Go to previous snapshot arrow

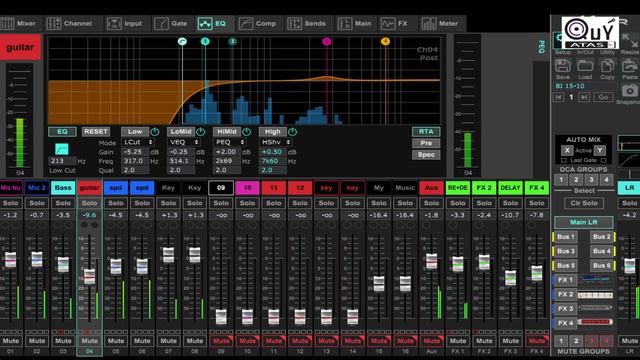558,97
